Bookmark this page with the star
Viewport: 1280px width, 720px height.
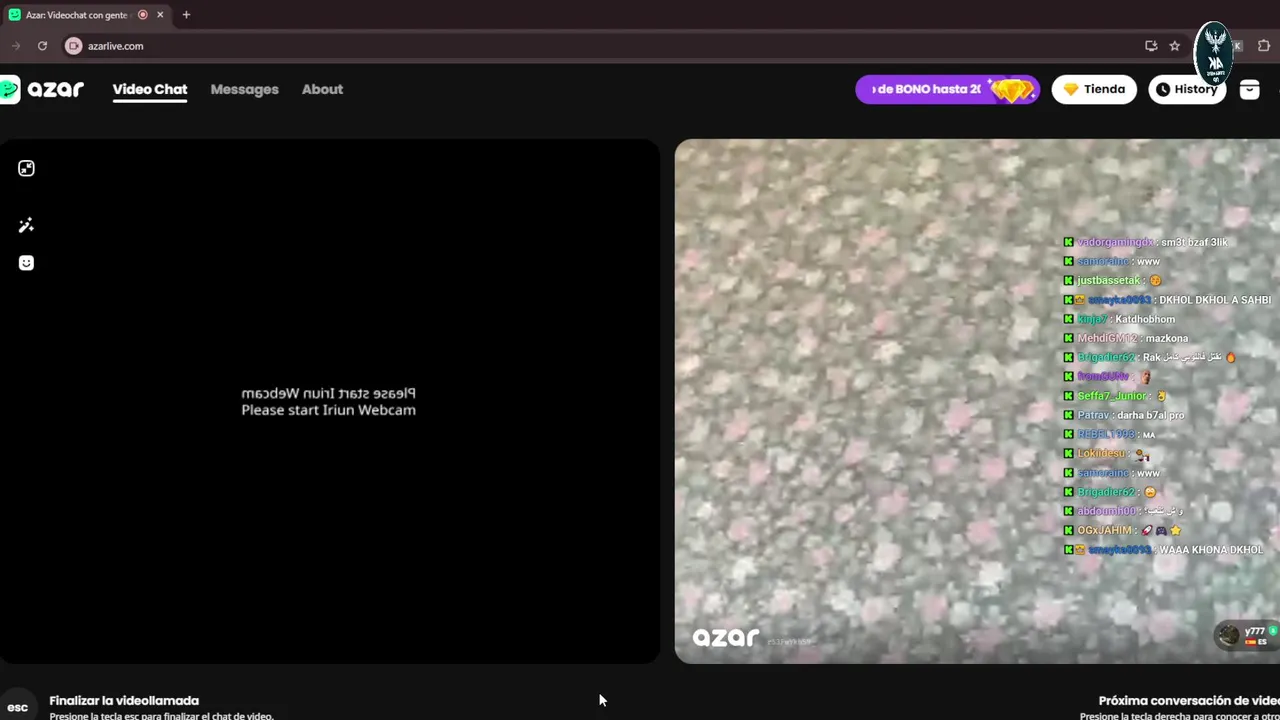(1175, 46)
